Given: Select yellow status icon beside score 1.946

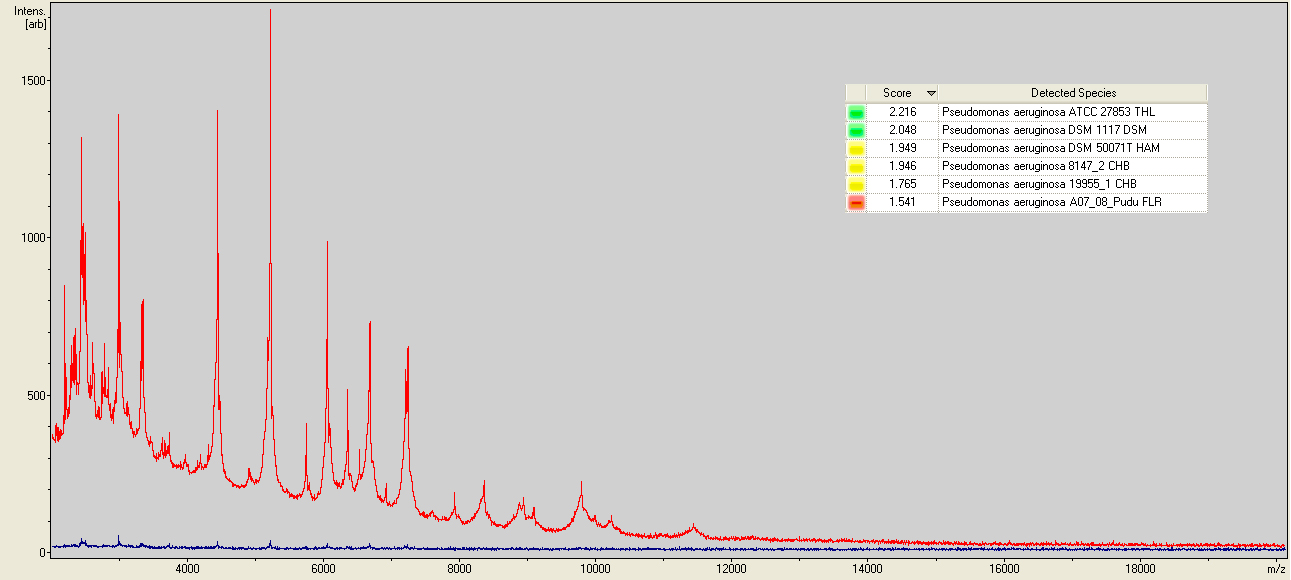Looking at the screenshot, I should [856, 167].
